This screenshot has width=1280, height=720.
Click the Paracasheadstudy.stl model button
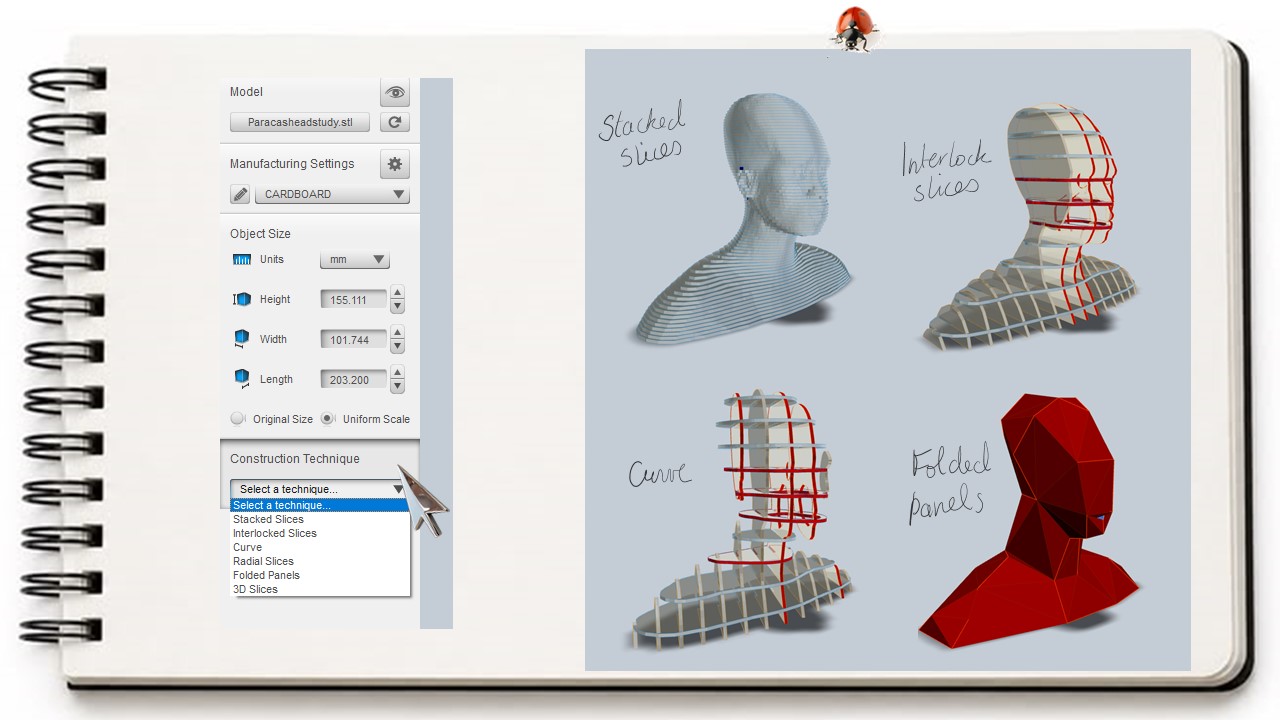300,122
